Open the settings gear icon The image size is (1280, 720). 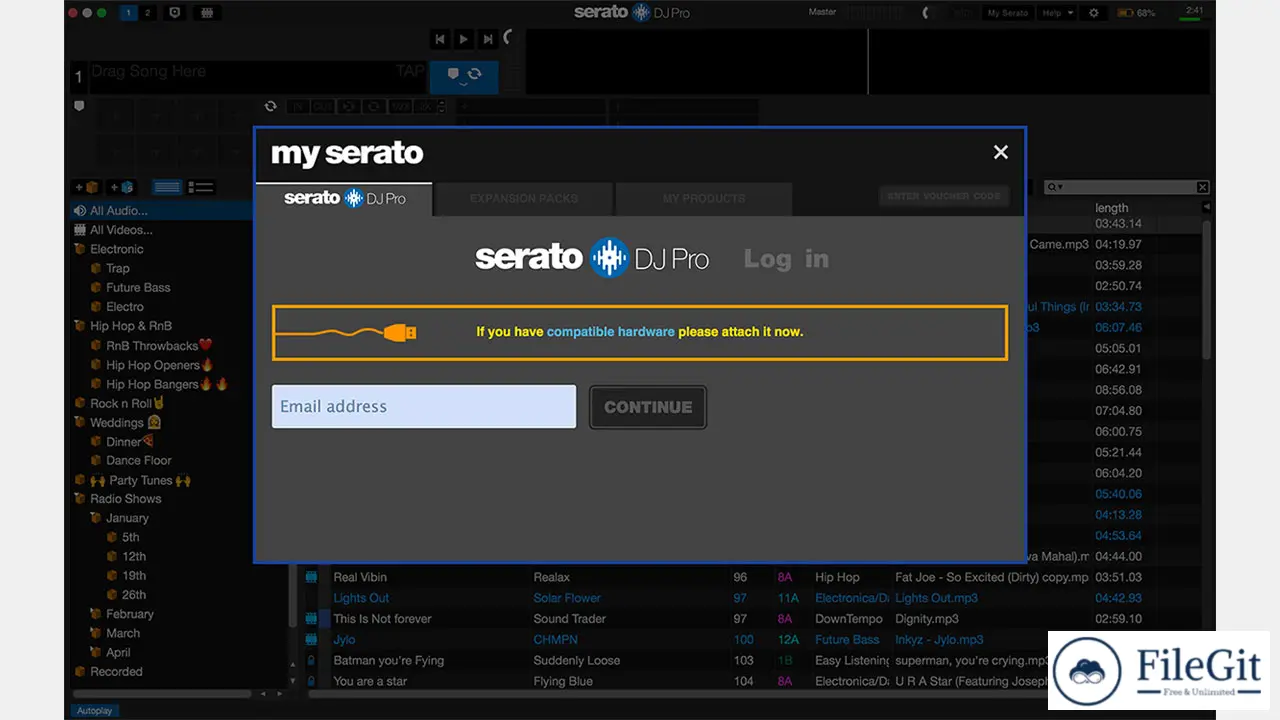point(1093,13)
